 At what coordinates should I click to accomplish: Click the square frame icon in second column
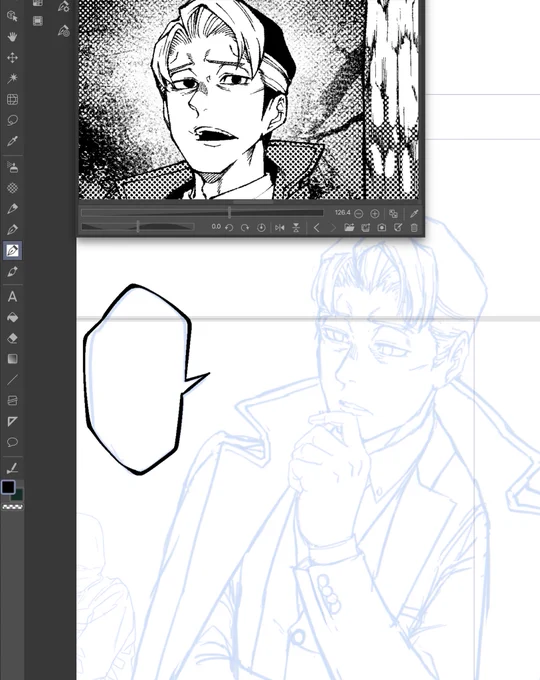point(38,21)
